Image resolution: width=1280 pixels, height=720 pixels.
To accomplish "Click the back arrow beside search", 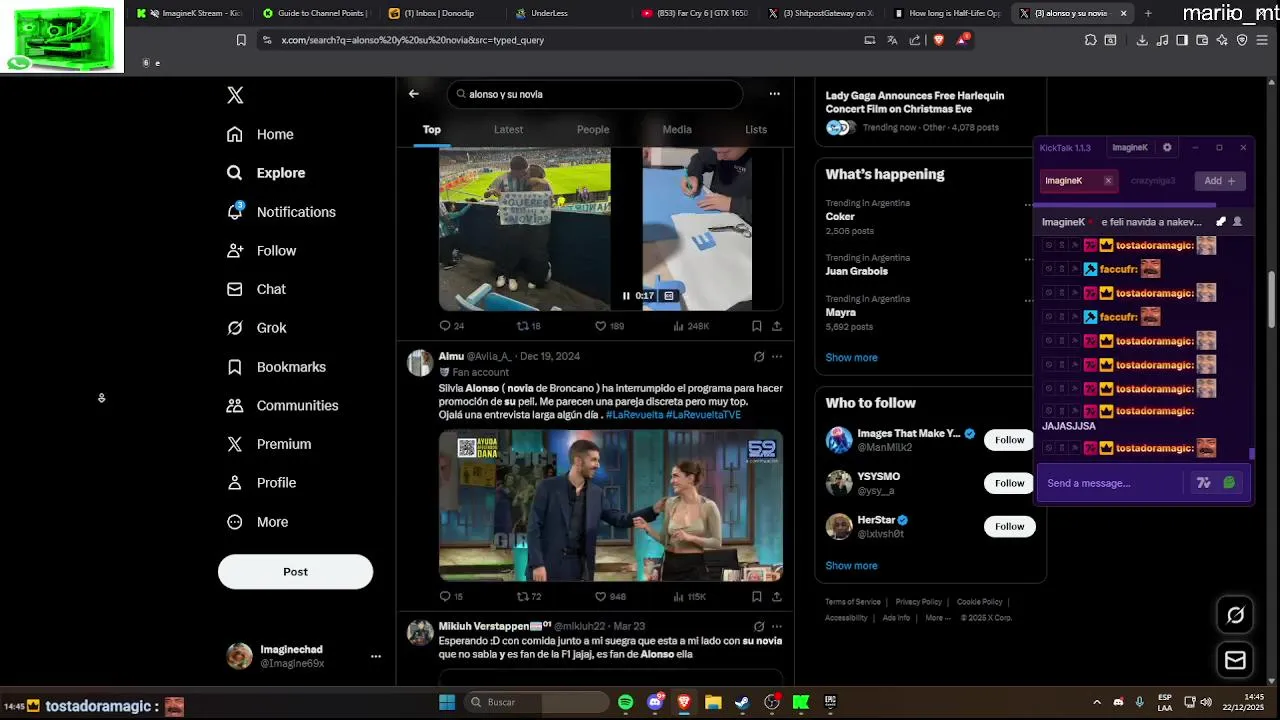I will point(414,94).
